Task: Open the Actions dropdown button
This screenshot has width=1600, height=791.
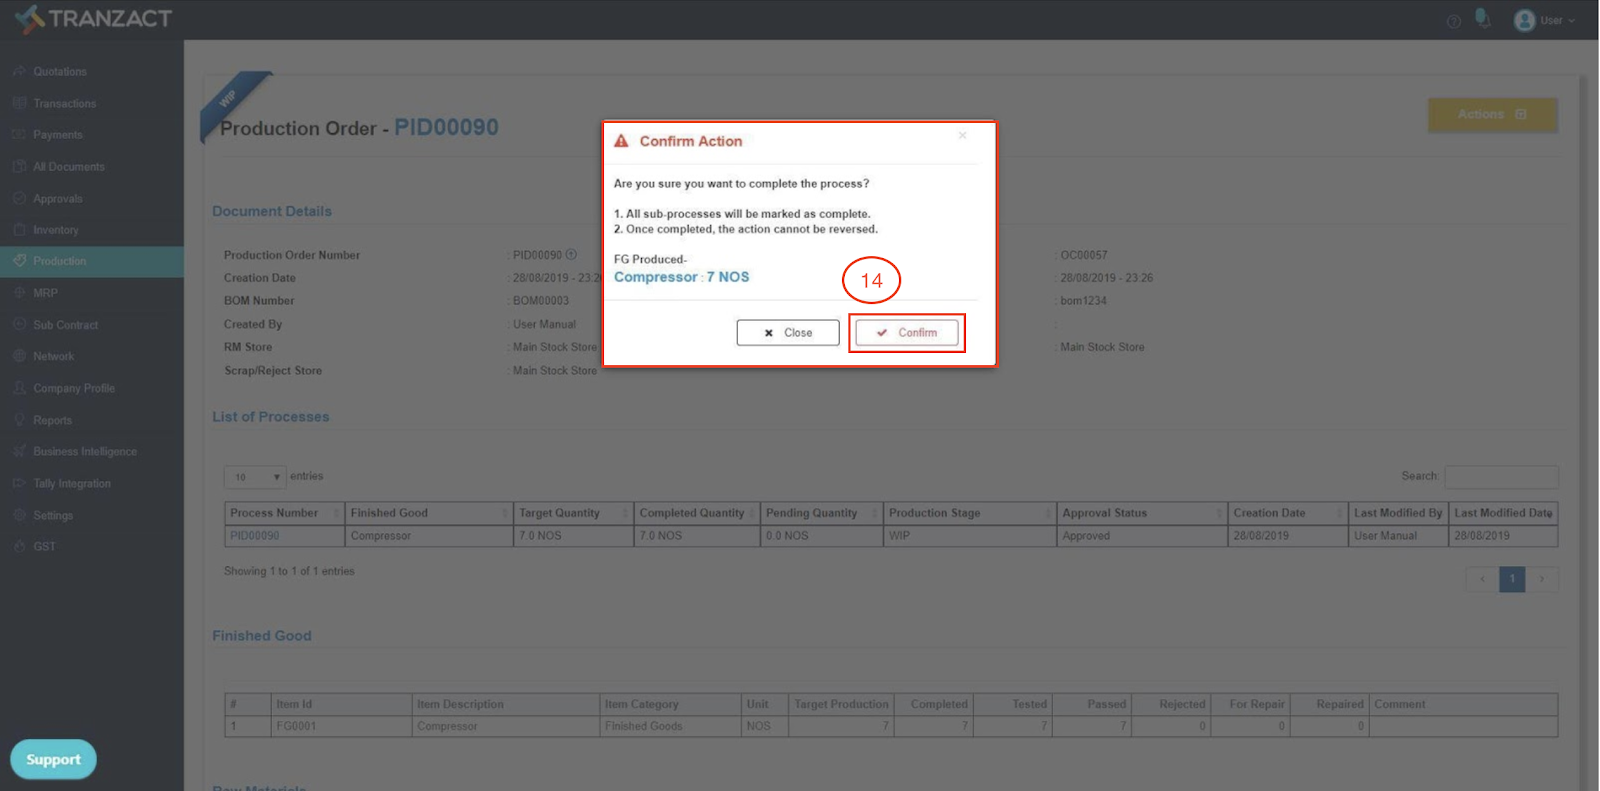Action: tap(1492, 114)
